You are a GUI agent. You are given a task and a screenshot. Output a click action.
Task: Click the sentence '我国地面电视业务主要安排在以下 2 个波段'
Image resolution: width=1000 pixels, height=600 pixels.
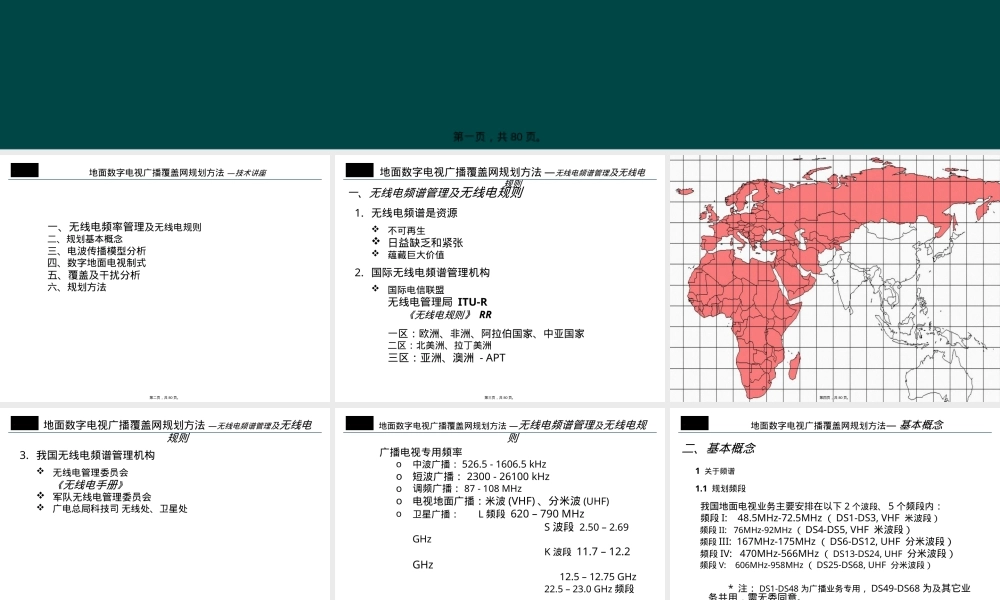coord(820,506)
